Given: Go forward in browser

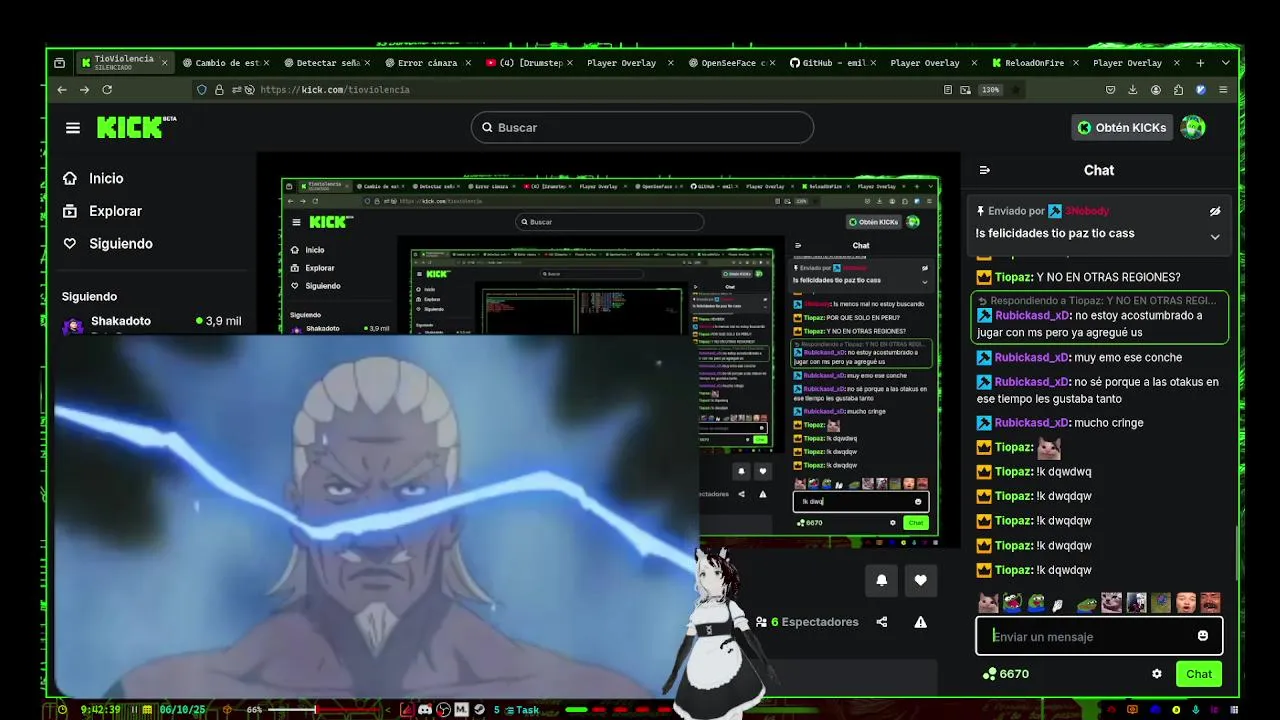Looking at the screenshot, I should (x=84, y=90).
